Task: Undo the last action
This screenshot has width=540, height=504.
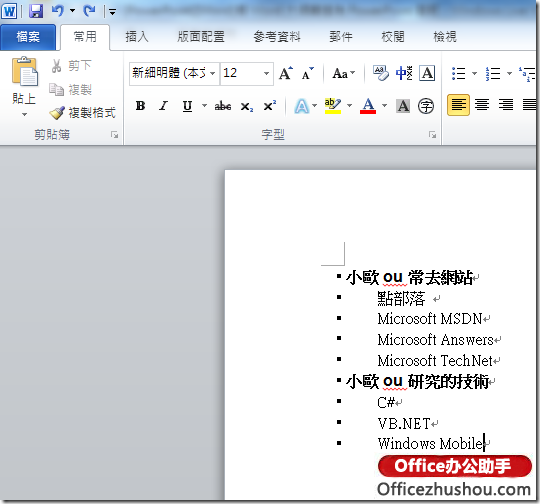Action: [58, 11]
